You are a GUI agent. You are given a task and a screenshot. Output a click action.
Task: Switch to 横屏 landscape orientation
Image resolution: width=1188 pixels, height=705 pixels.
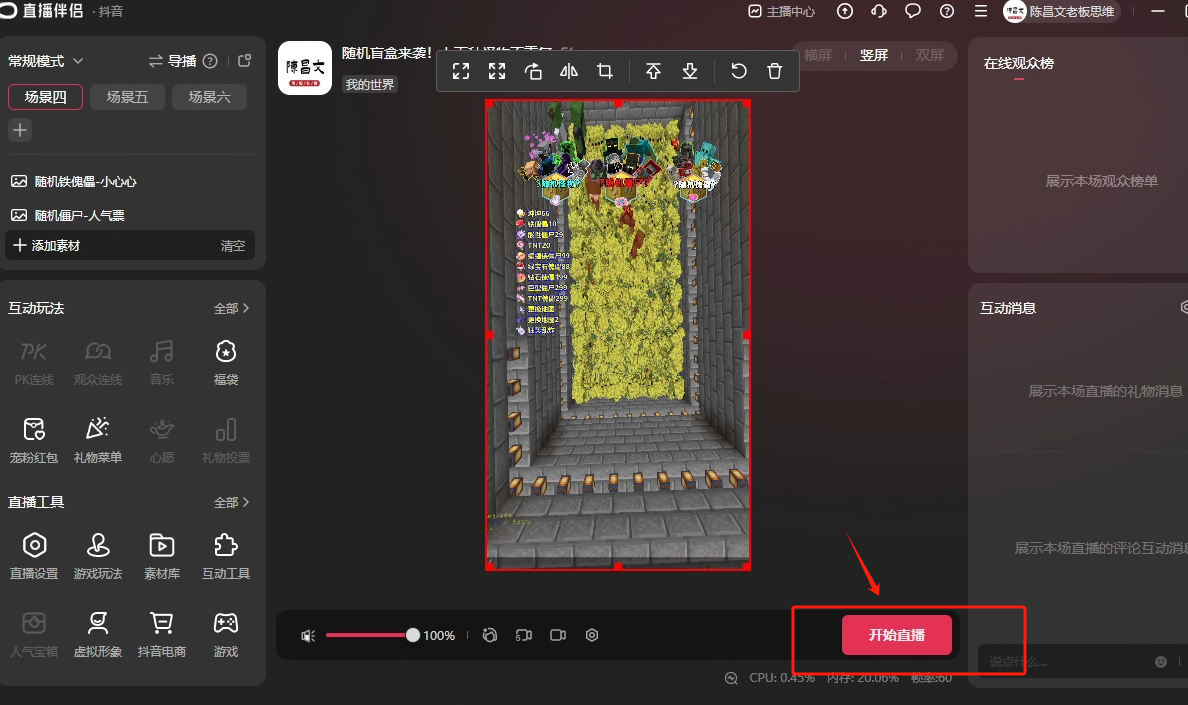tap(818, 55)
